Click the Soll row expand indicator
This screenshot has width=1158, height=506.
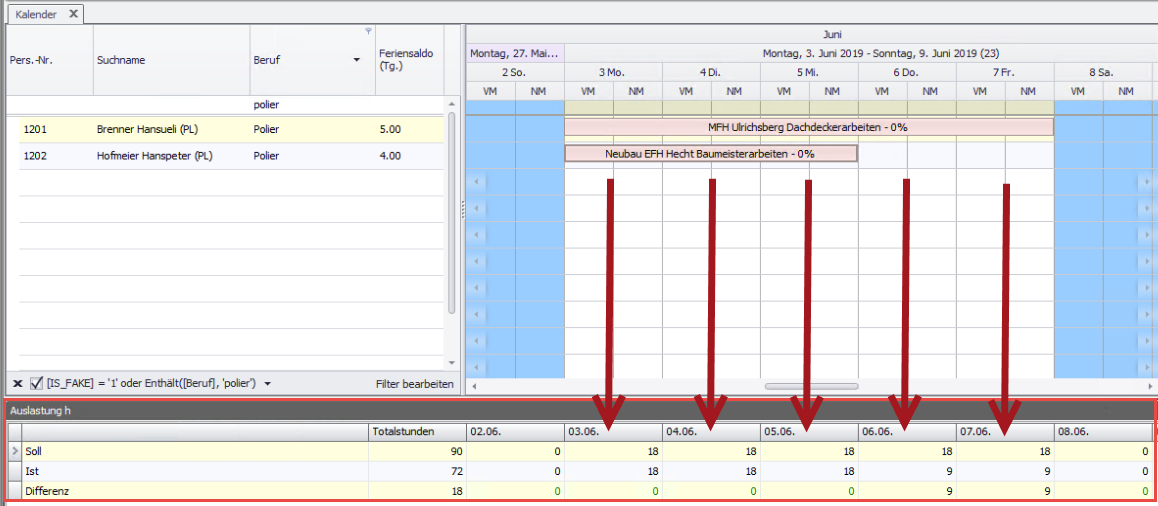14,451
